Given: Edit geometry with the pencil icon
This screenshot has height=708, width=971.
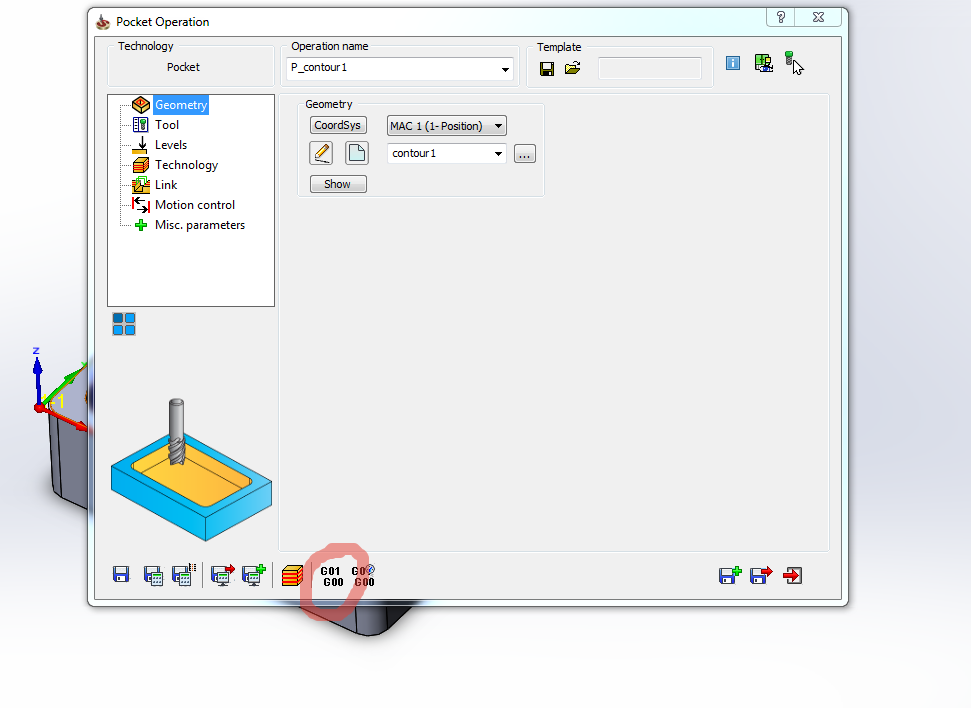Looking at the screenshot, I should 321,153.
